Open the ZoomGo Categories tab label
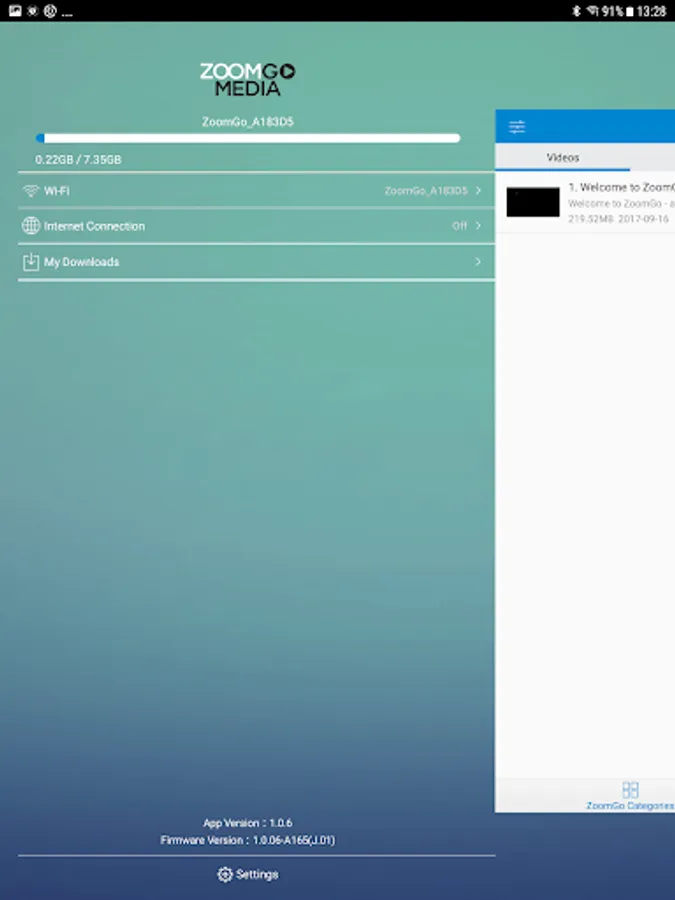 pyautogui.click(x=630, y=806)
